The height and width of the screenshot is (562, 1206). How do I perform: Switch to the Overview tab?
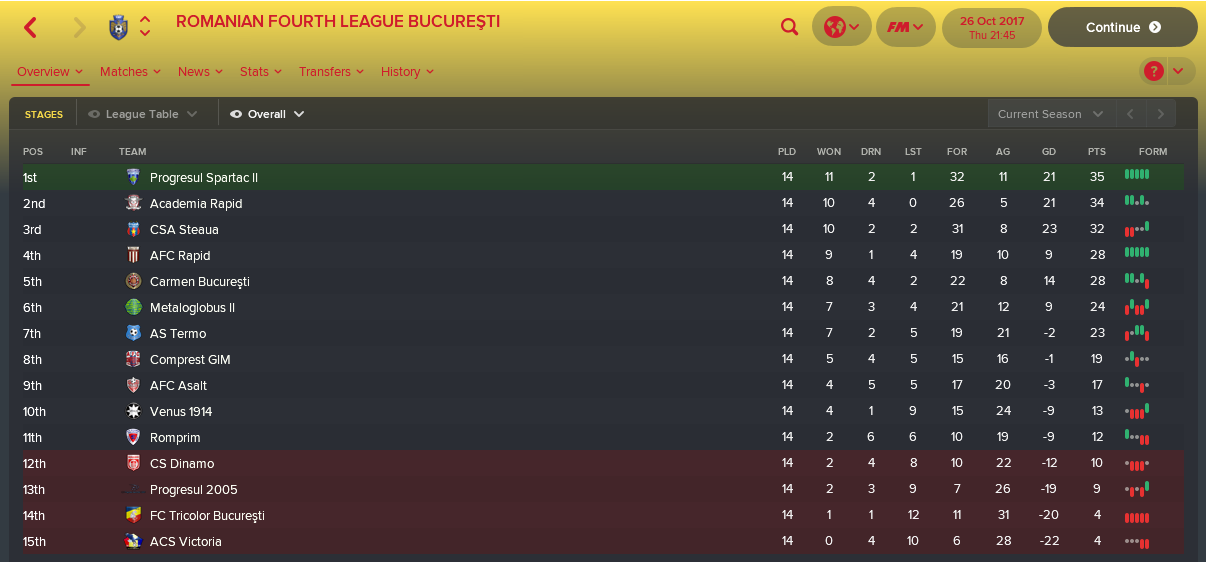(x=50, y=72)
